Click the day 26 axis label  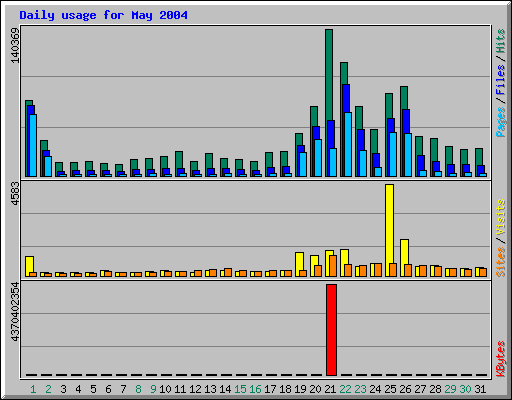point(405,389)
